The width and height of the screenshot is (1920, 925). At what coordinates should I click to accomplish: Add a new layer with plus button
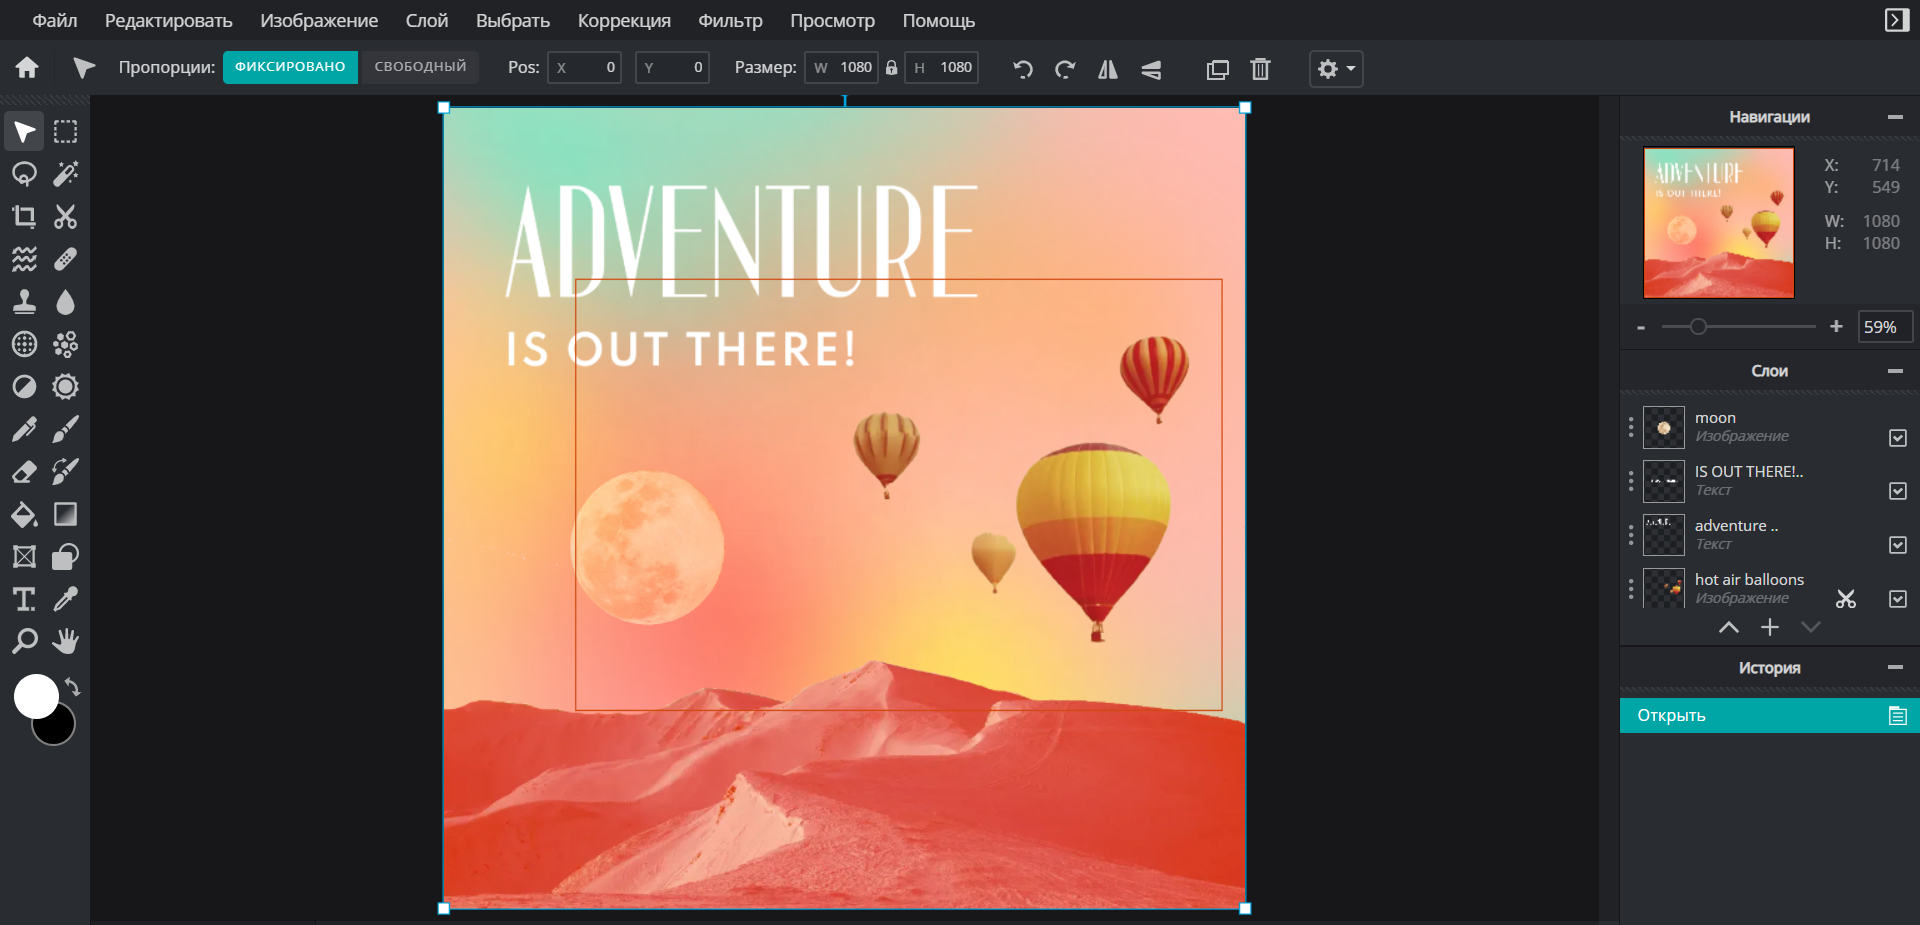click(1770, 627)
